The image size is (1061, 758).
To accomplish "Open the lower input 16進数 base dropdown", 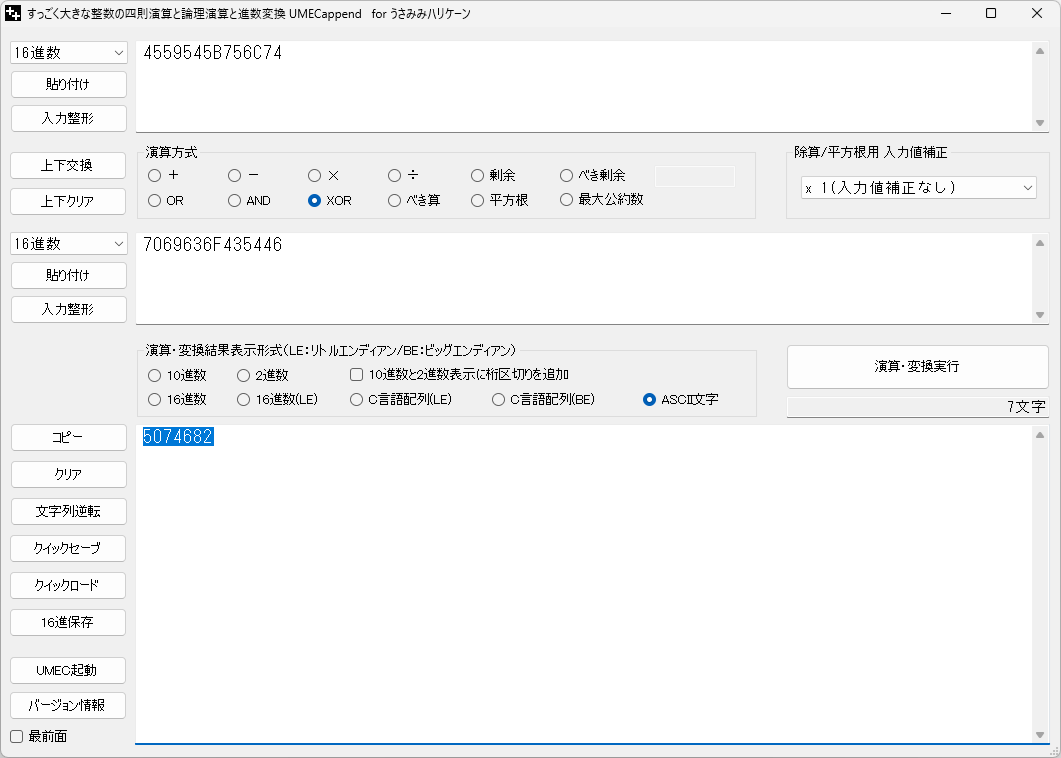I will (69, 244).
